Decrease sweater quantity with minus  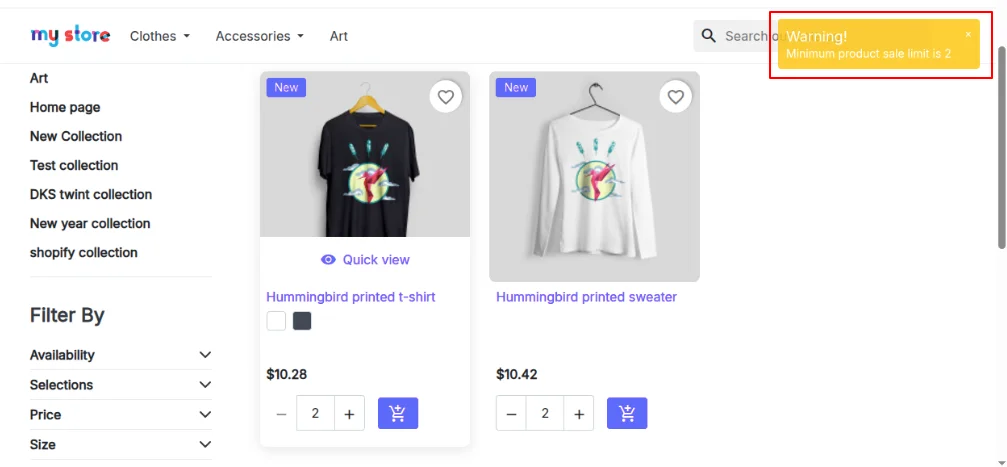511,414
